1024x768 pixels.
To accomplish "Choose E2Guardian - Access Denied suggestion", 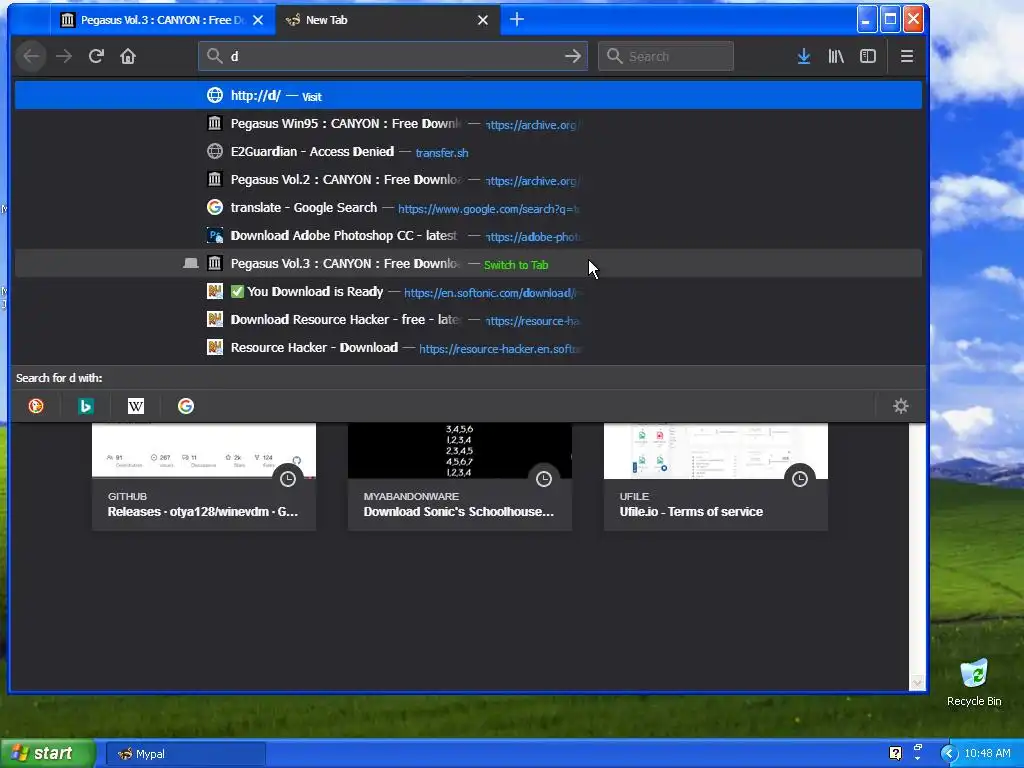I will pyautogui.click(x=468, y=152).
